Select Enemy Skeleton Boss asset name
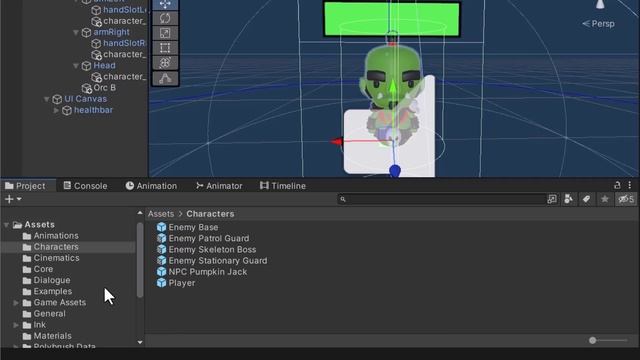 coord(212,249)
